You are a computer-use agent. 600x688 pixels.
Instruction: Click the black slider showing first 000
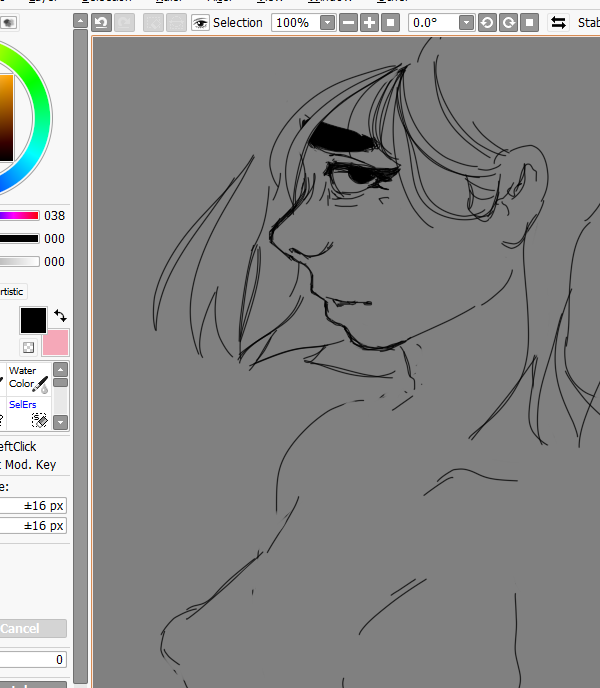[x=20, y=239]
